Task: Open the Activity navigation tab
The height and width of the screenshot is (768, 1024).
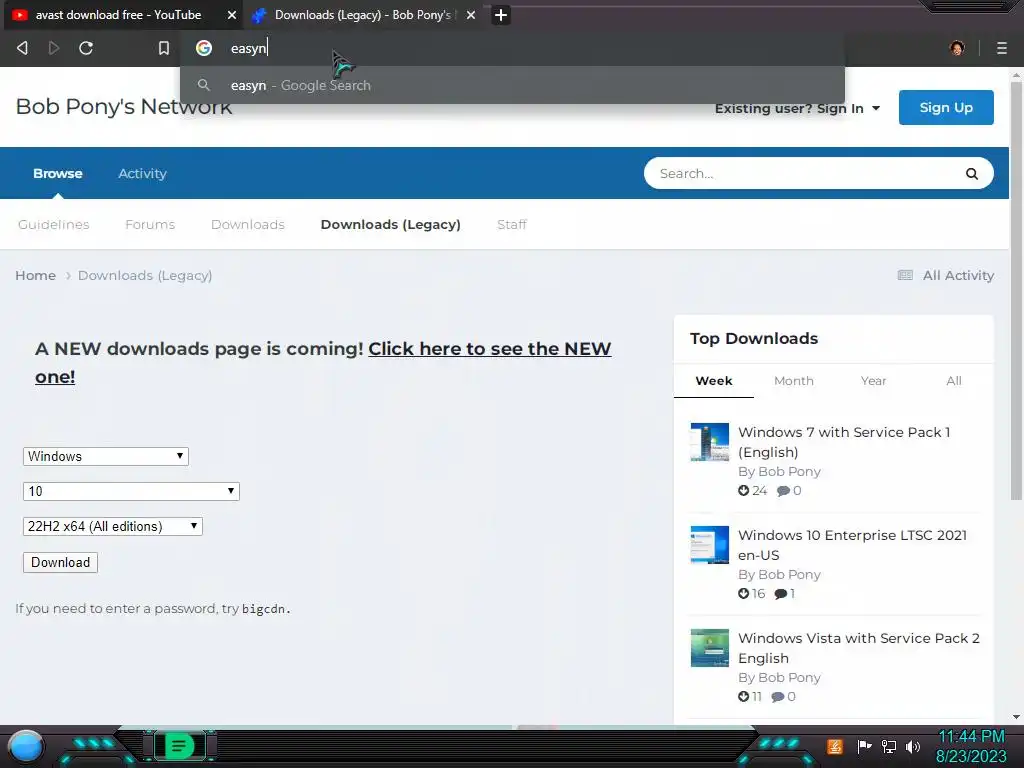Action: 142,174
